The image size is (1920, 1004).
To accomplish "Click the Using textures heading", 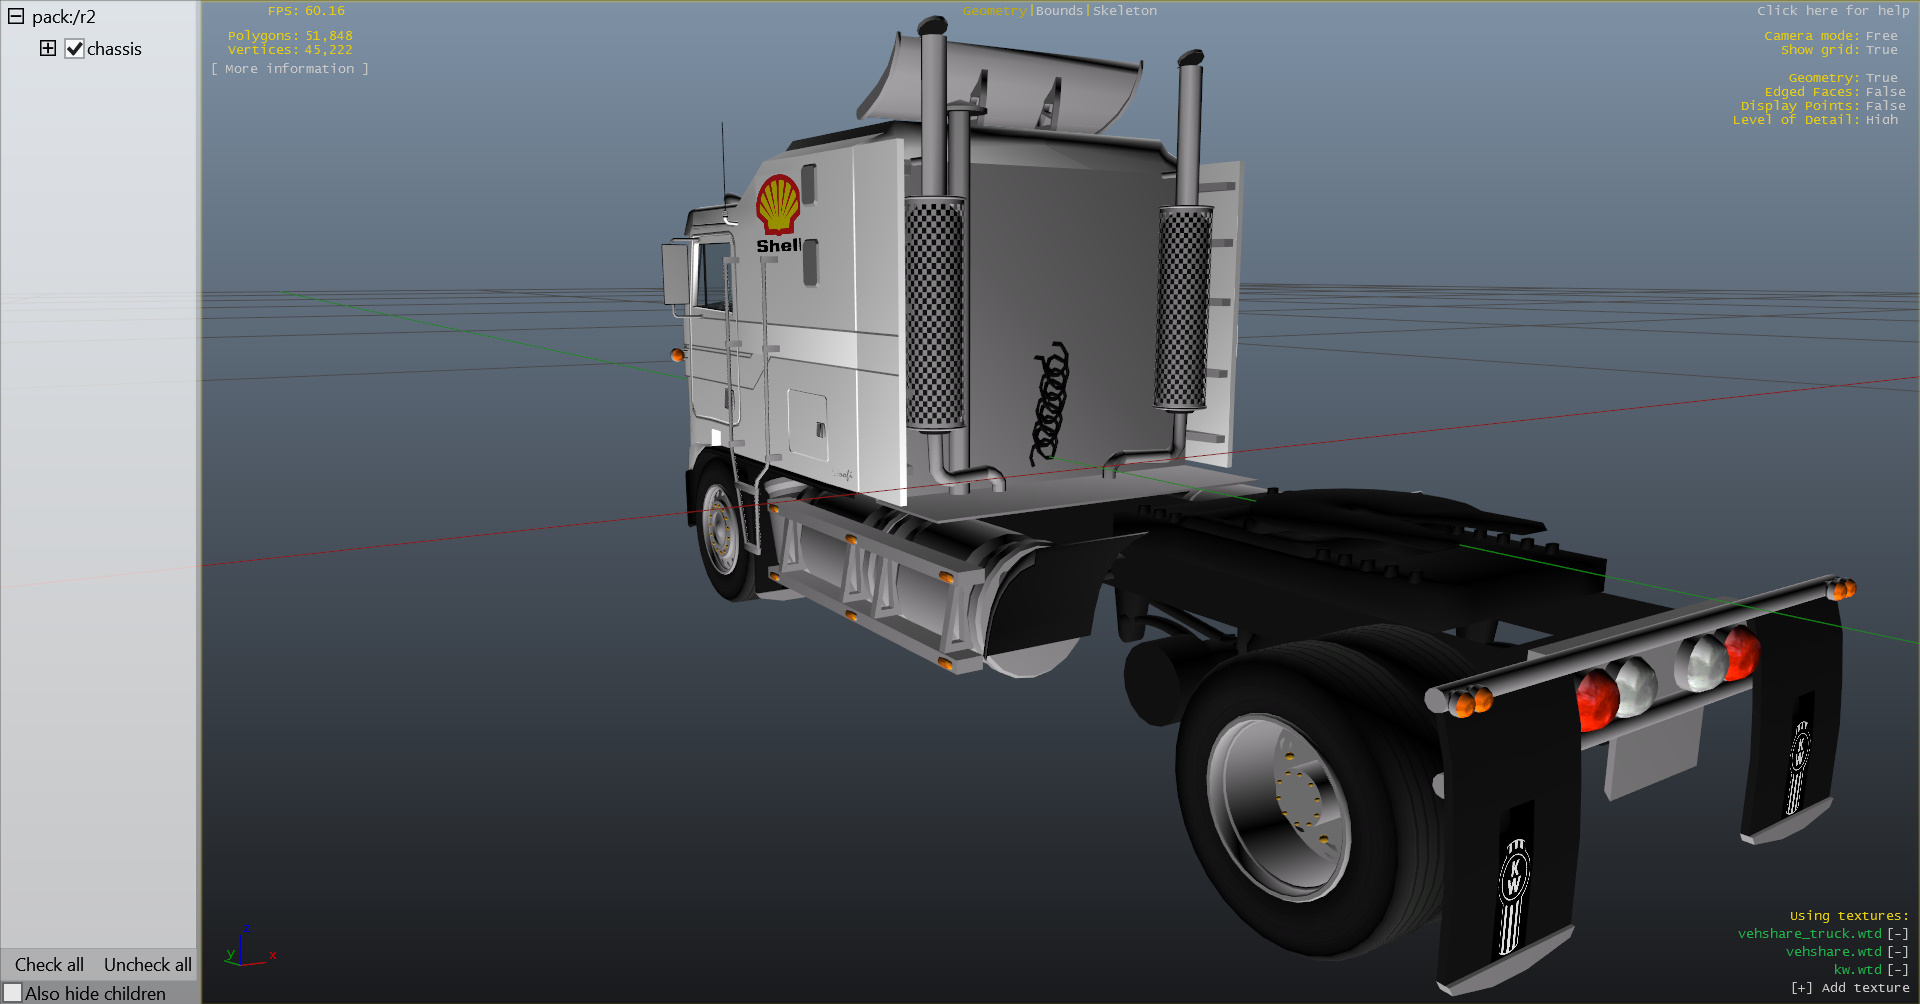I will (x=1849, y=915).
